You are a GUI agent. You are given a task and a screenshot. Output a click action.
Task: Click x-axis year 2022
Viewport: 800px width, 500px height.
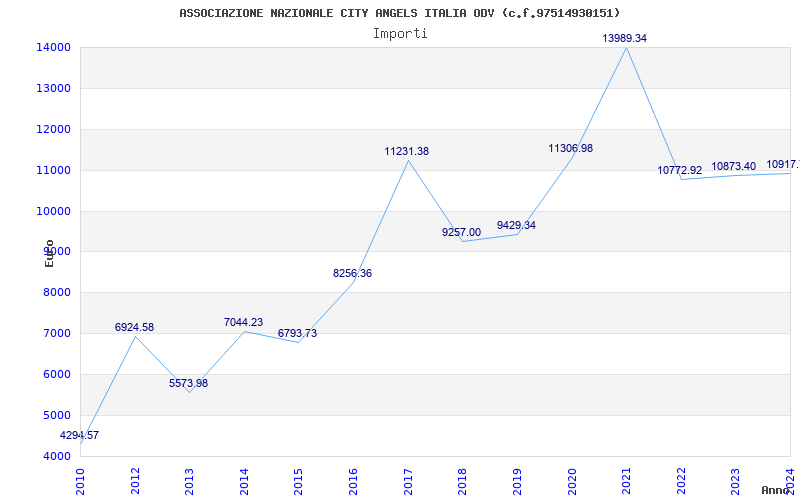(681, 482)
